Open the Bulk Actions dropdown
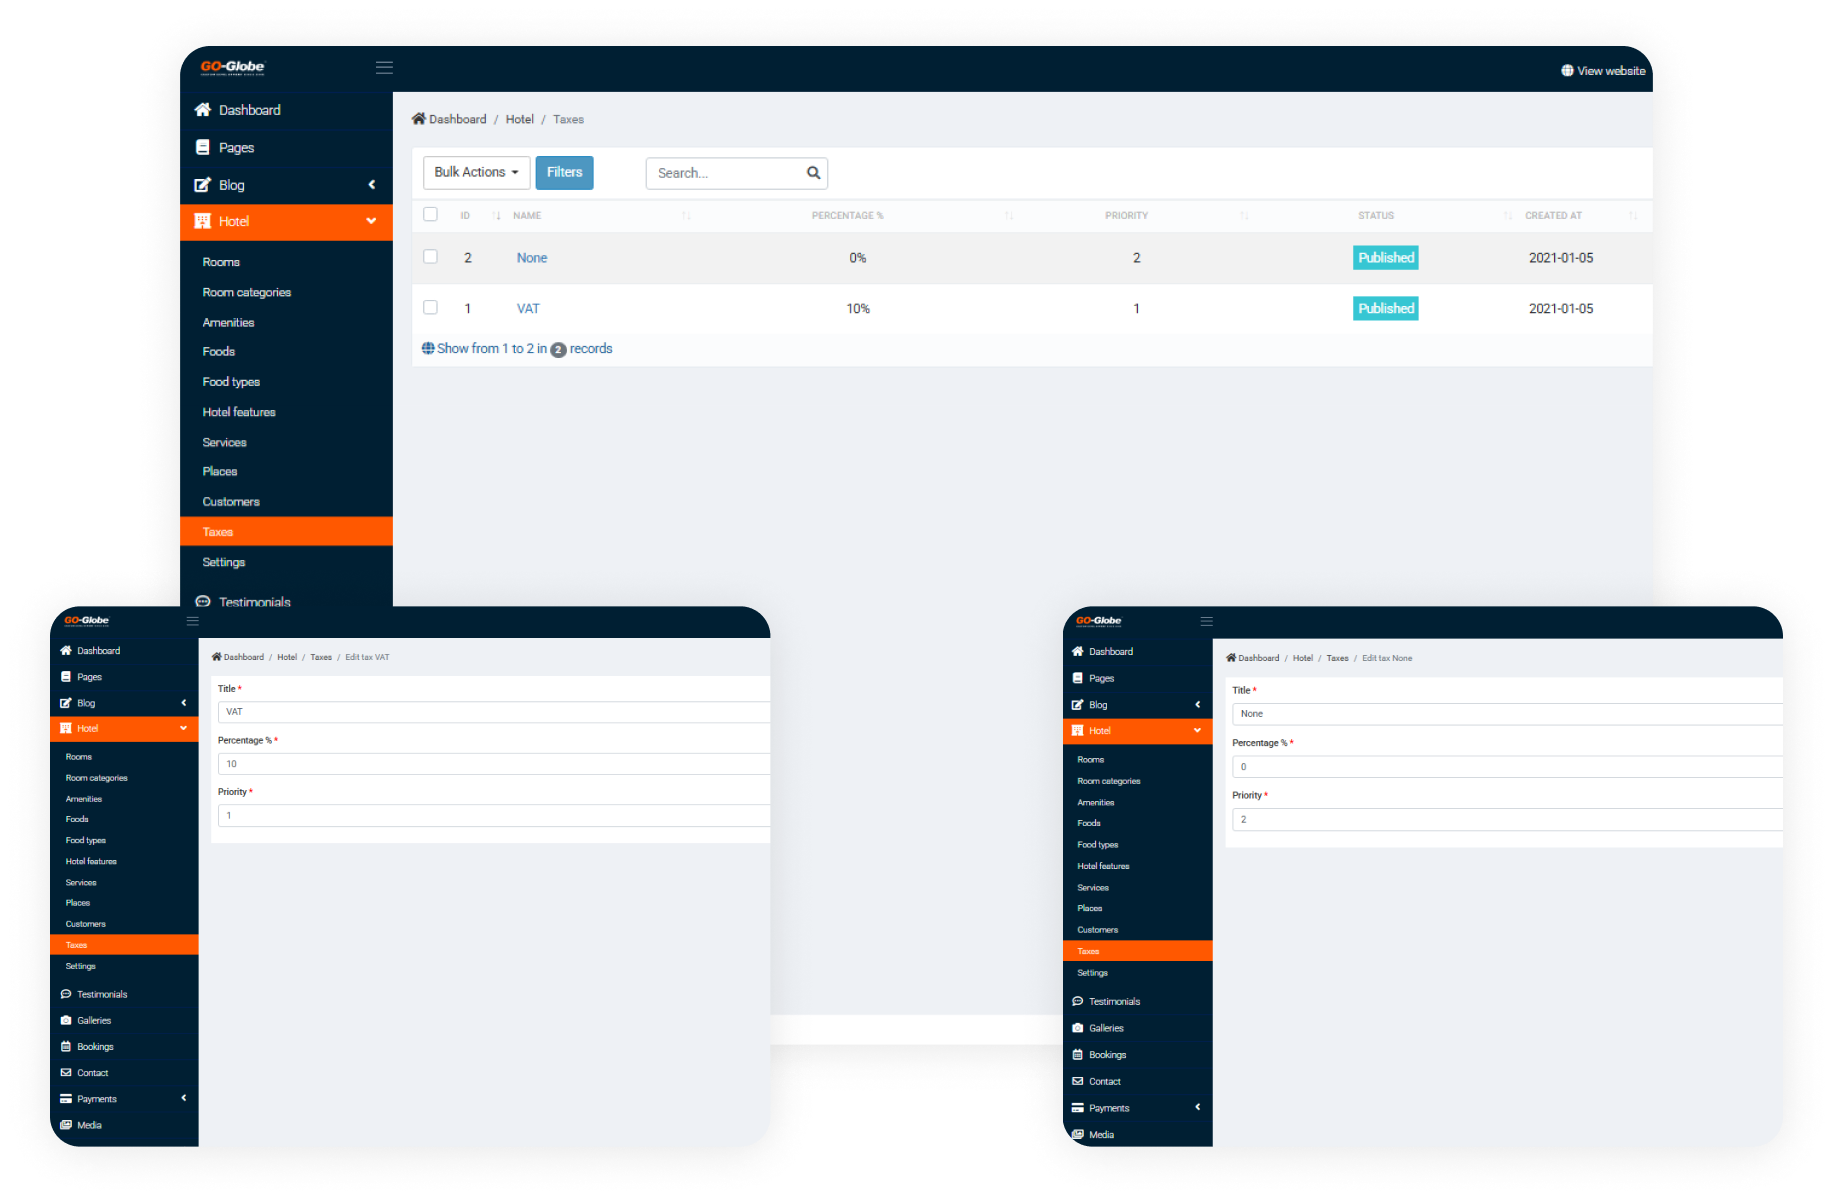 pos(476,172)
